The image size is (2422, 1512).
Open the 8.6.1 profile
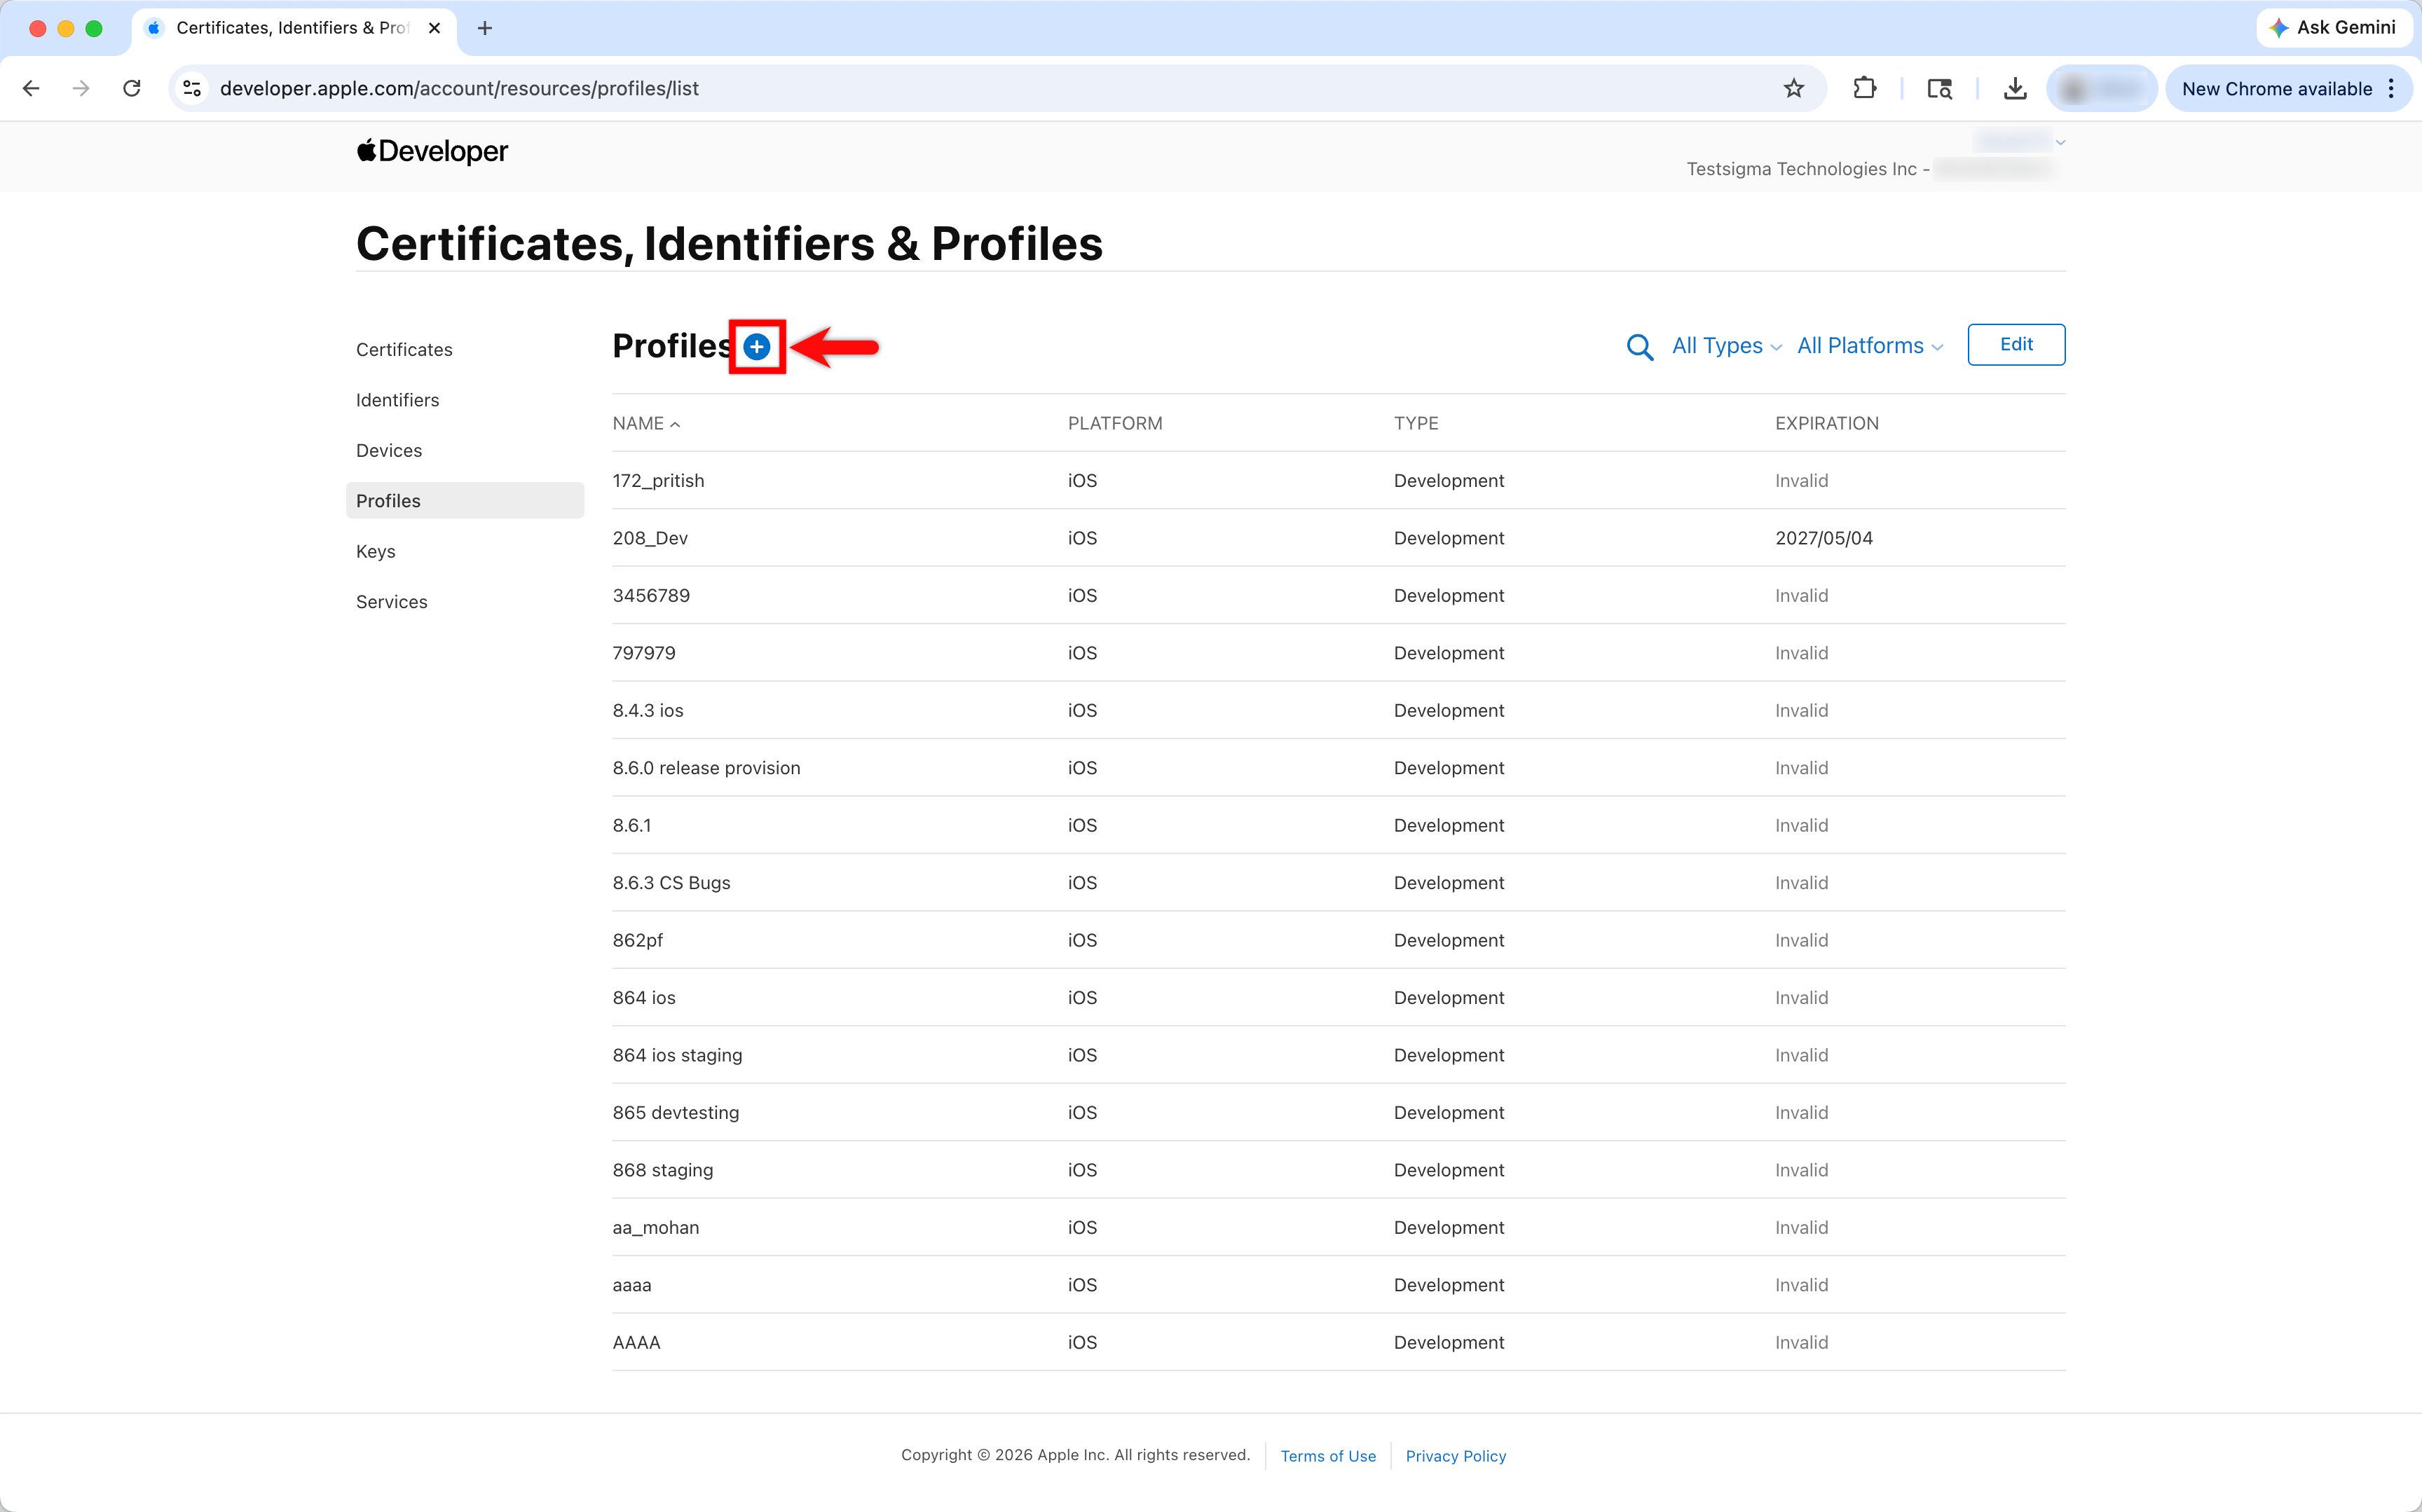click(x=1339, y=826)
